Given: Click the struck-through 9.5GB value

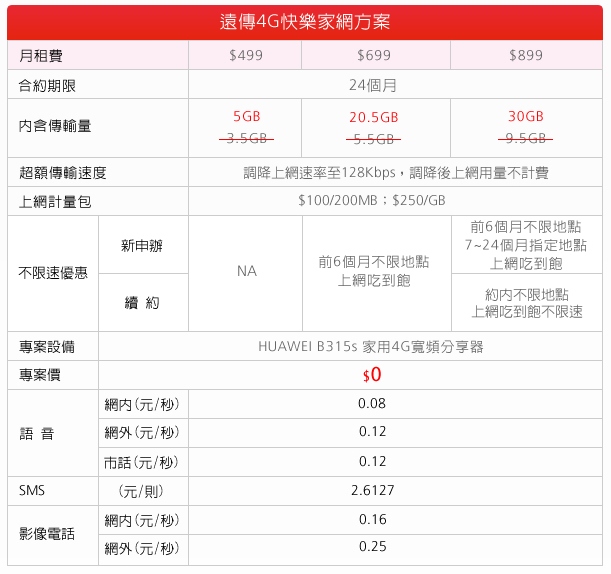Looking at the screenshot, I should pos(525,138).
